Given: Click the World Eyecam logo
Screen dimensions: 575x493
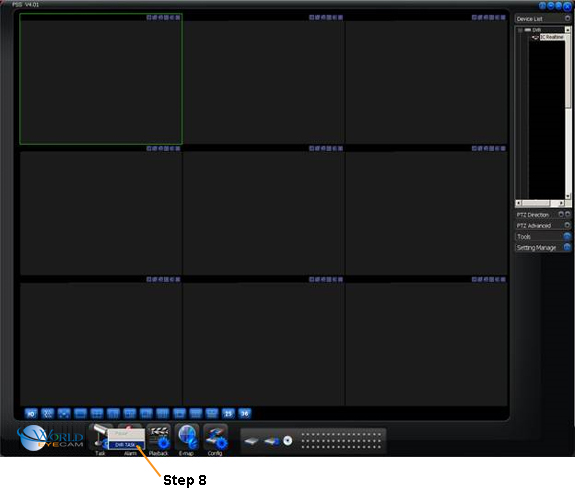Looking at the screenshot, I should tap(50, 438).
